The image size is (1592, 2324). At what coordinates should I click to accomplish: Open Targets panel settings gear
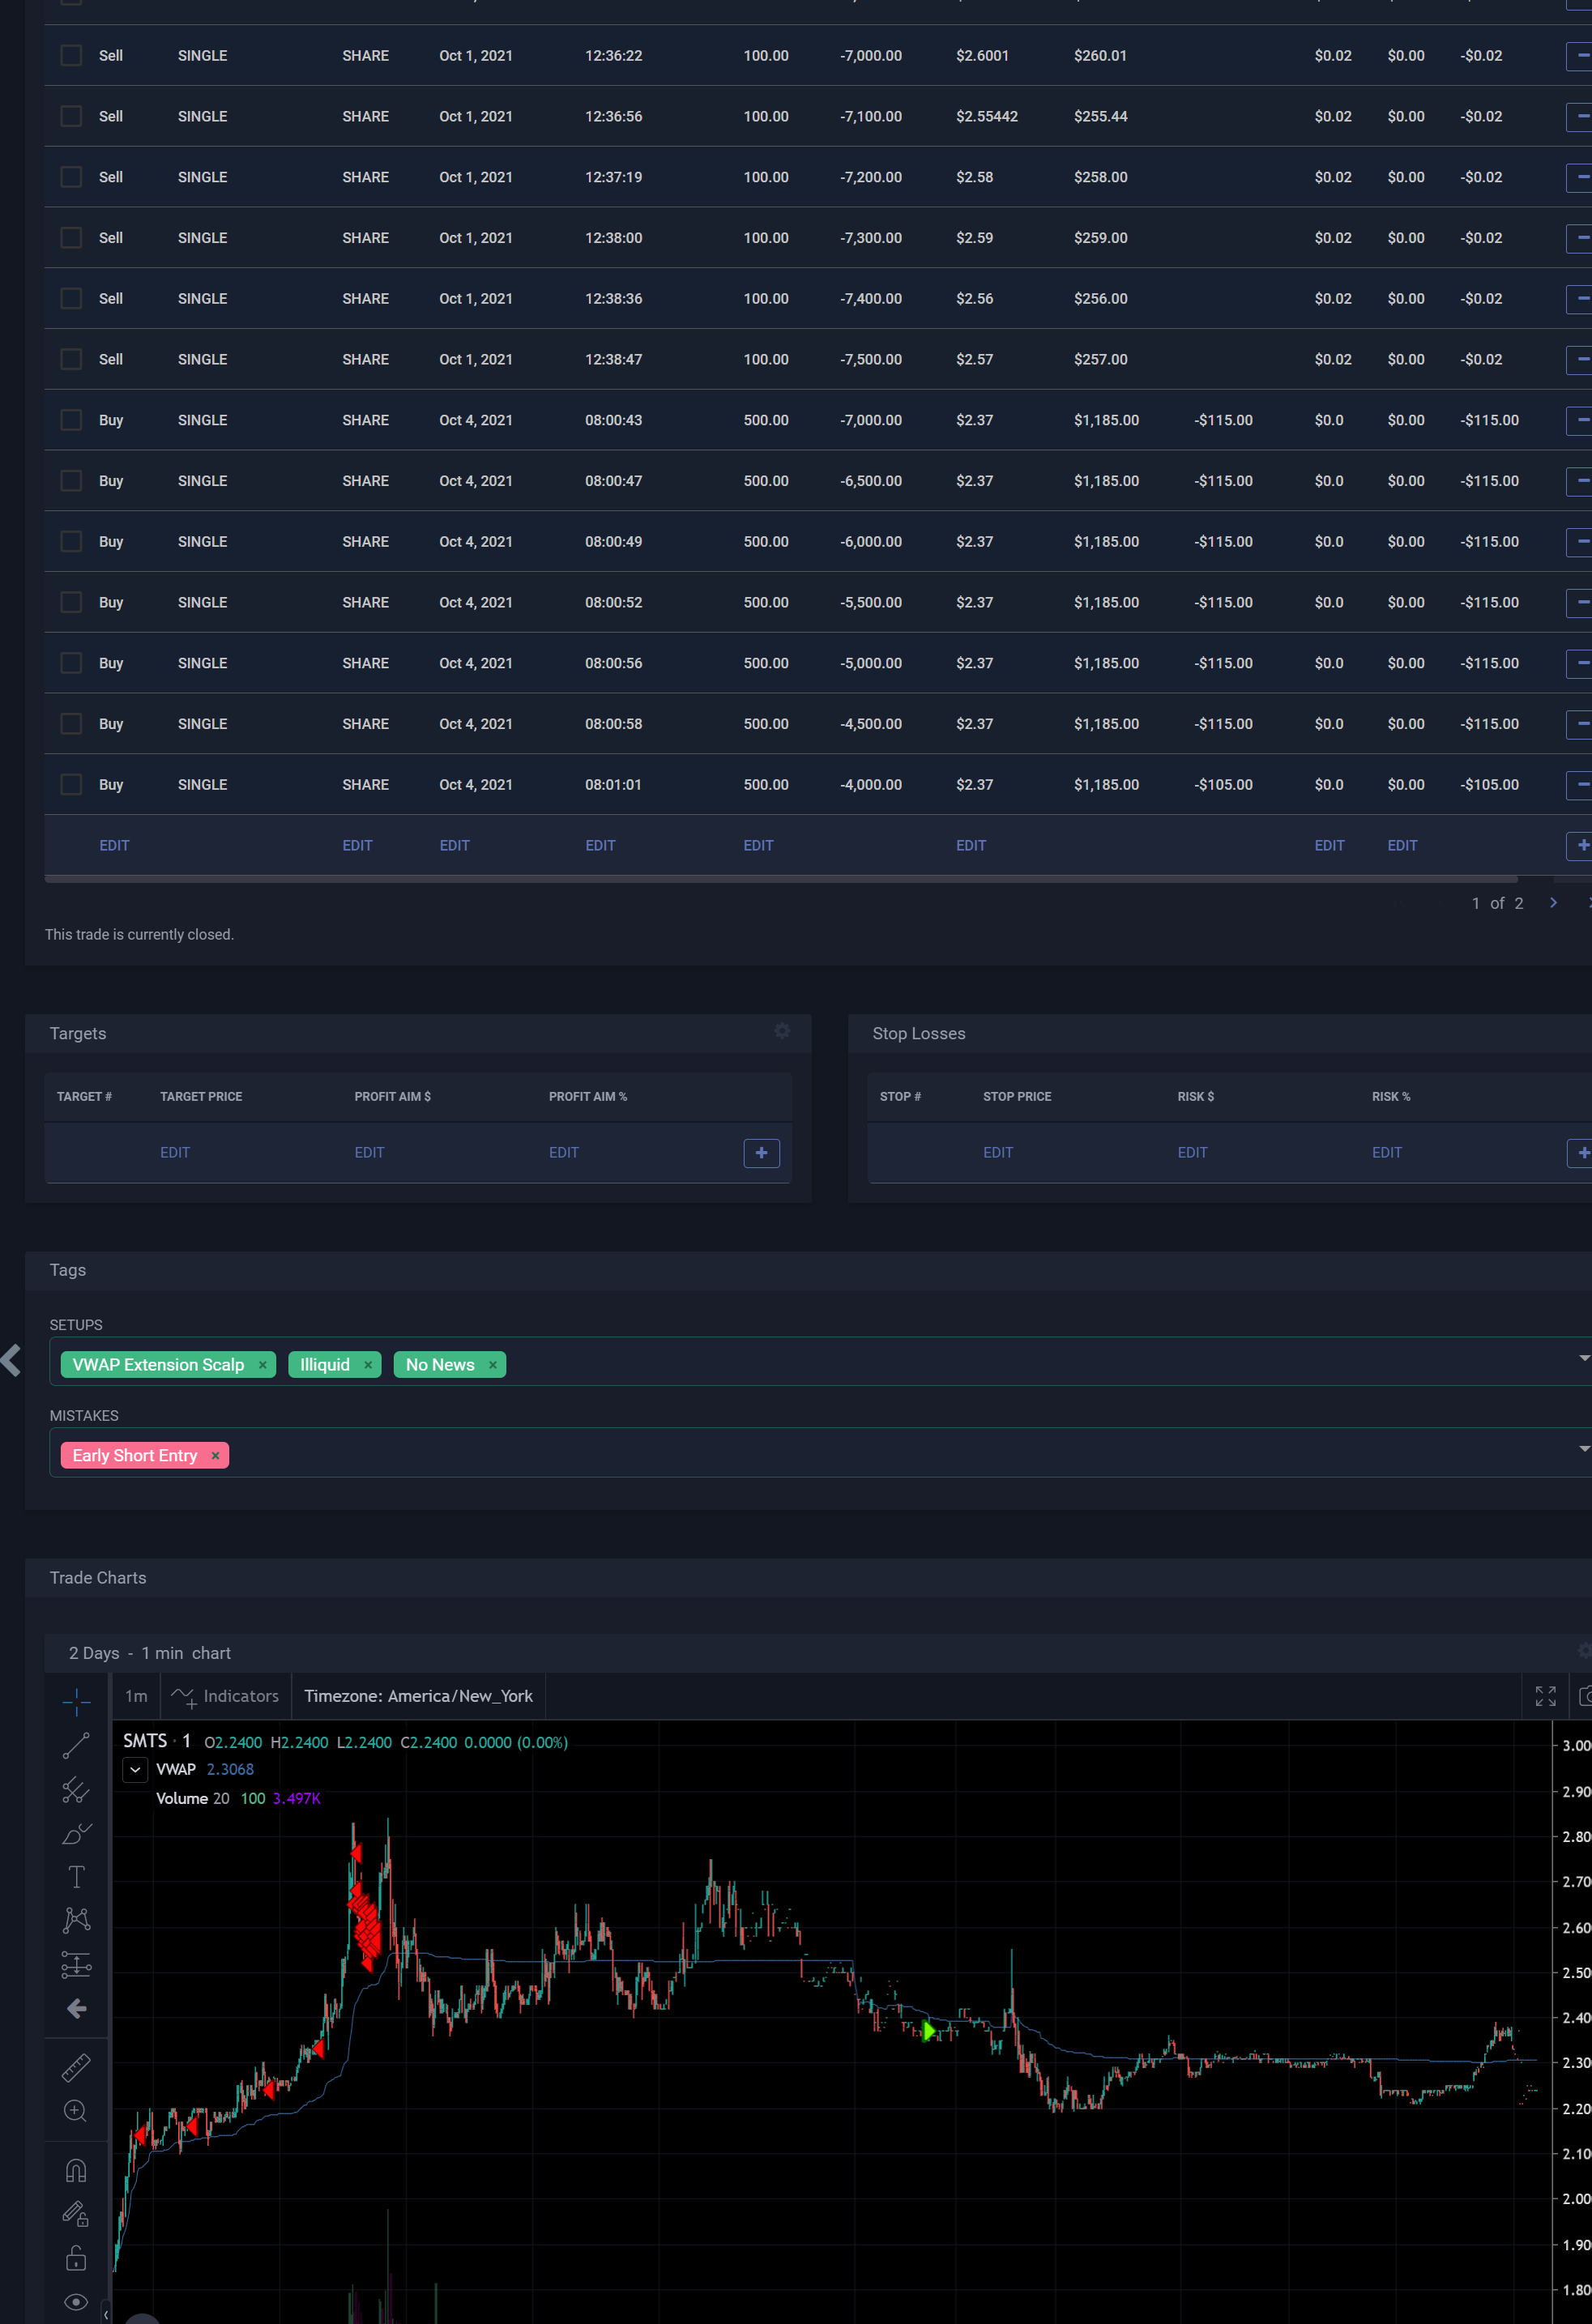point(782,1031)
